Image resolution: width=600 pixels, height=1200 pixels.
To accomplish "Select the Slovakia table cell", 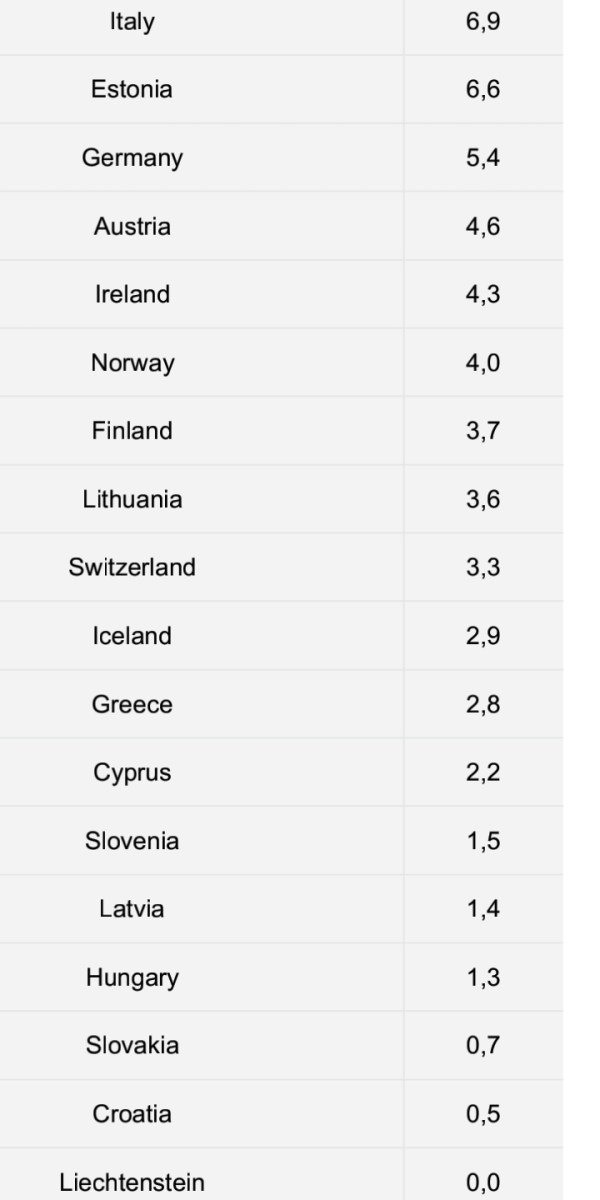I will click(x=132, y=1046).
